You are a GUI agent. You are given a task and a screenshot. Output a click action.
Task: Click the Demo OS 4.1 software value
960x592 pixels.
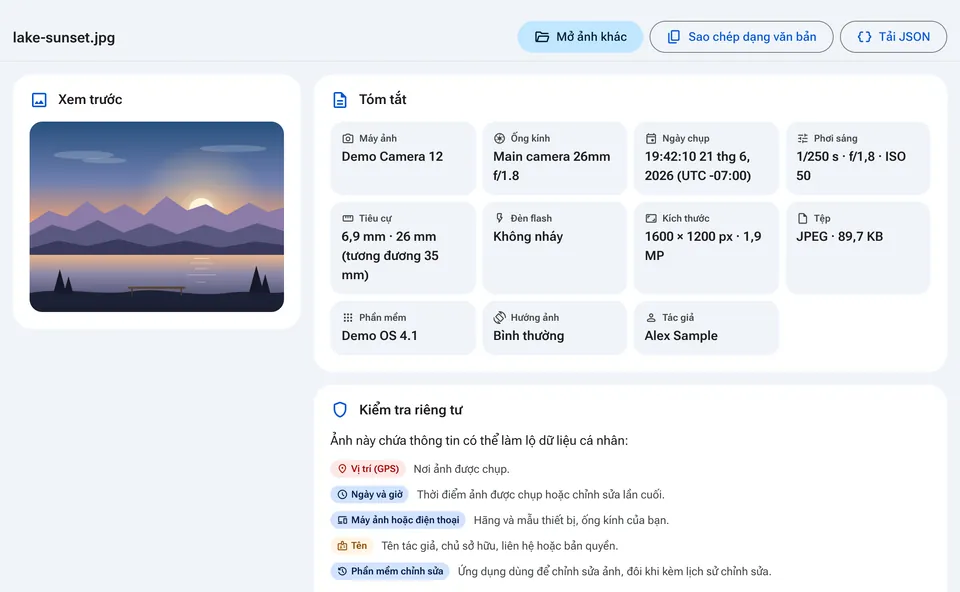point(380,336)
